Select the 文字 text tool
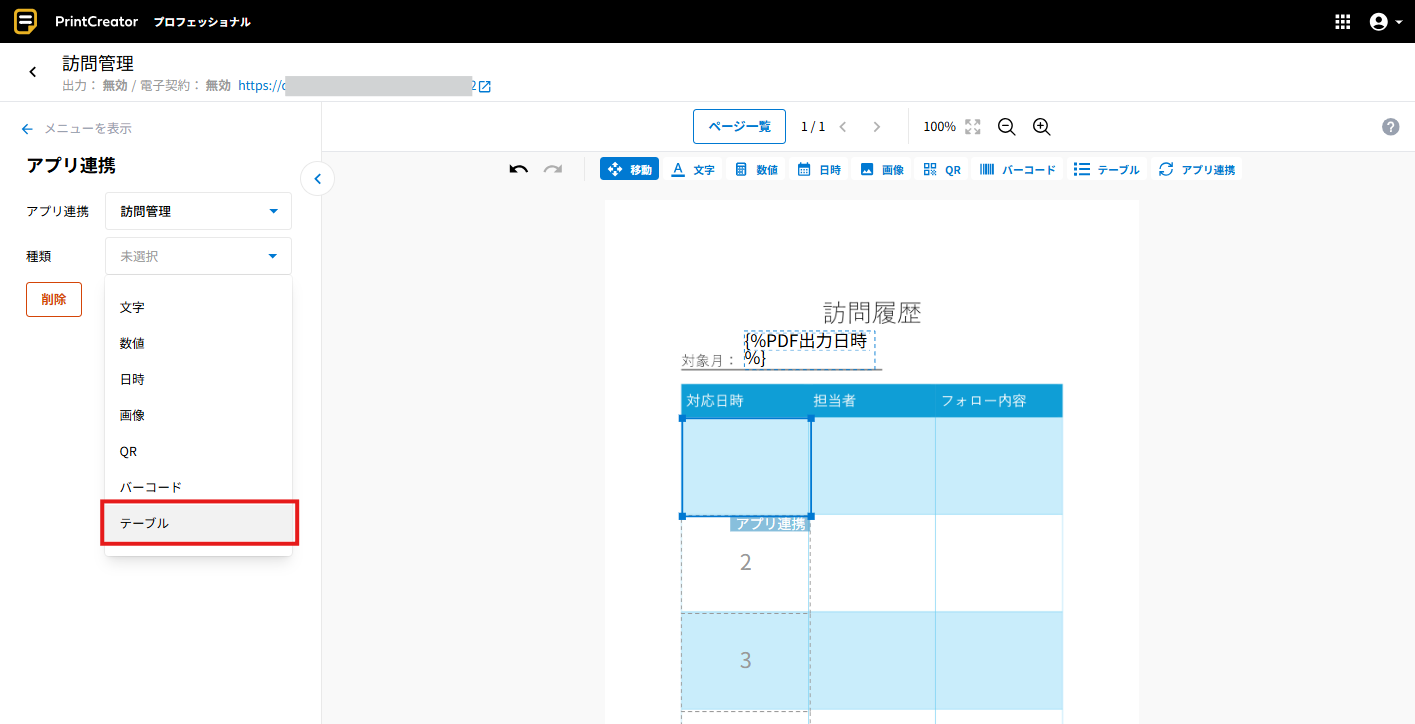 [x=692, y=169]
